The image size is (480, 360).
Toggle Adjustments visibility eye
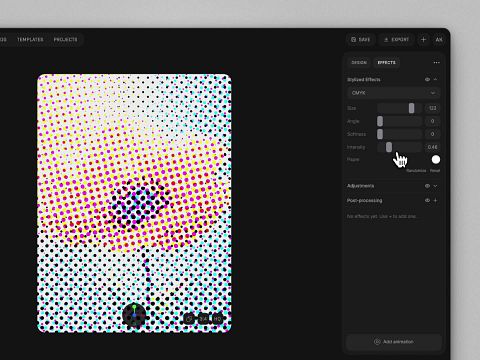click(x=427, y=186)
